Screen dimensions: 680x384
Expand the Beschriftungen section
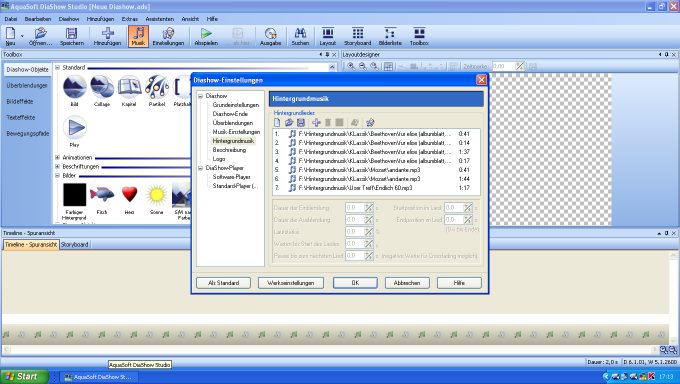coord(57,167)
